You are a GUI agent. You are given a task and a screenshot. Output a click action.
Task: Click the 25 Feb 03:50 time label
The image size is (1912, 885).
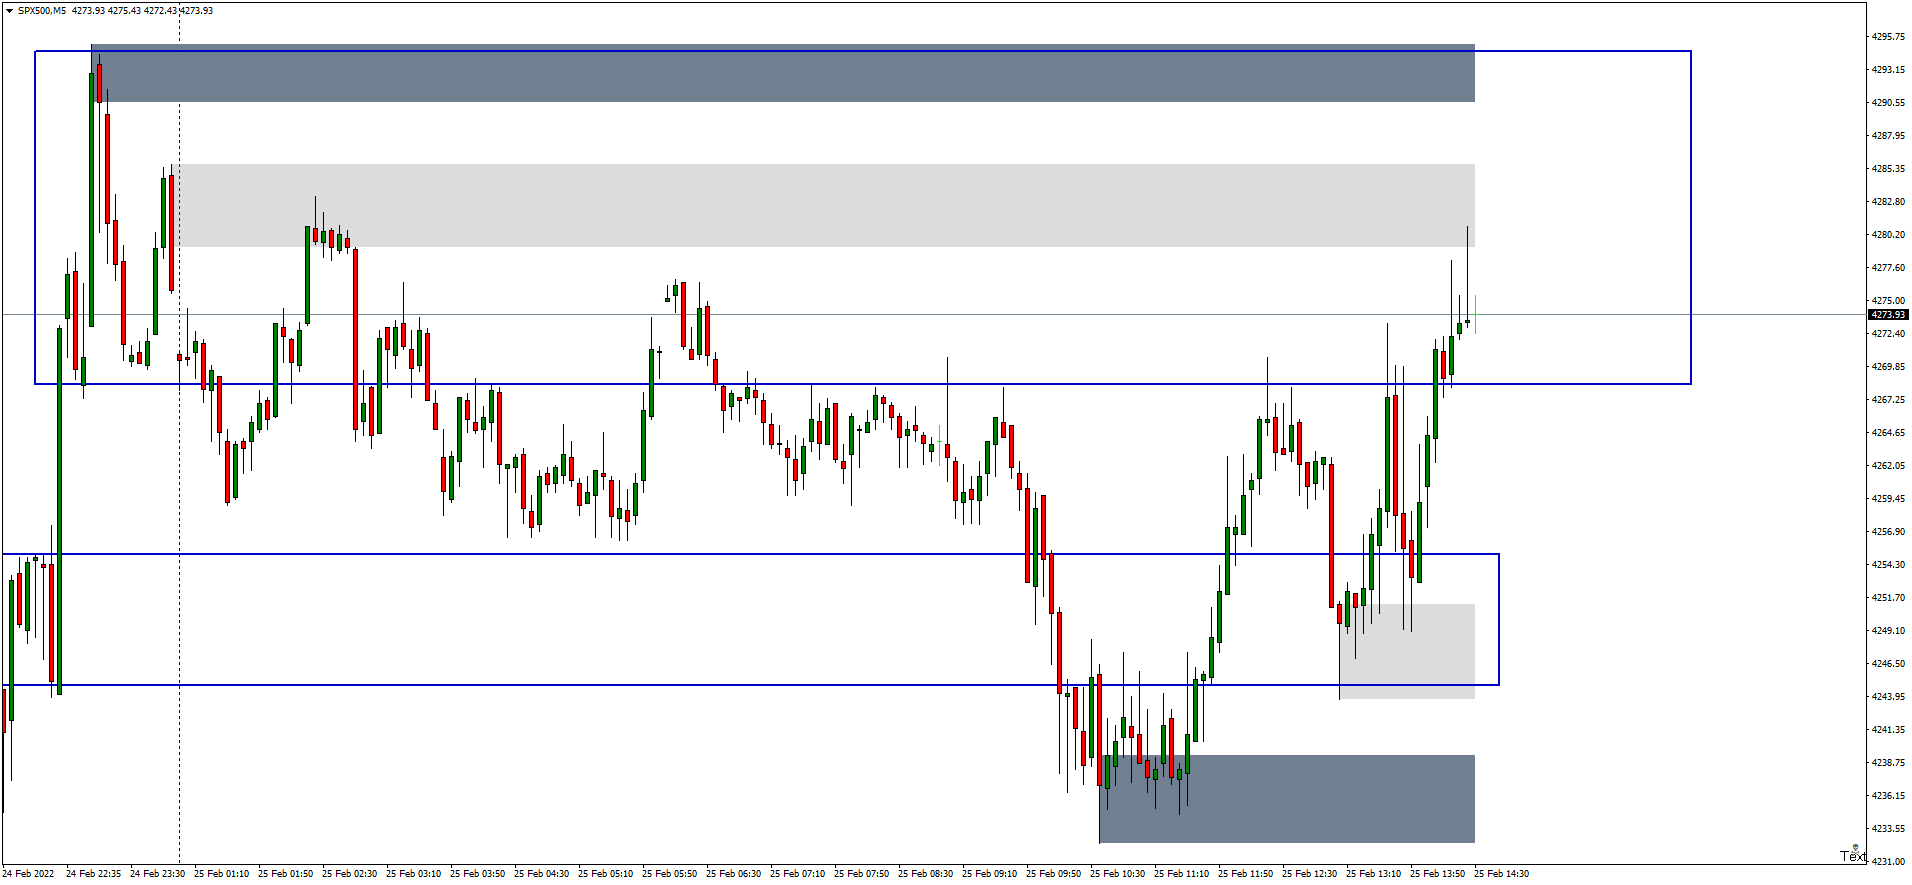click(477, 874)
